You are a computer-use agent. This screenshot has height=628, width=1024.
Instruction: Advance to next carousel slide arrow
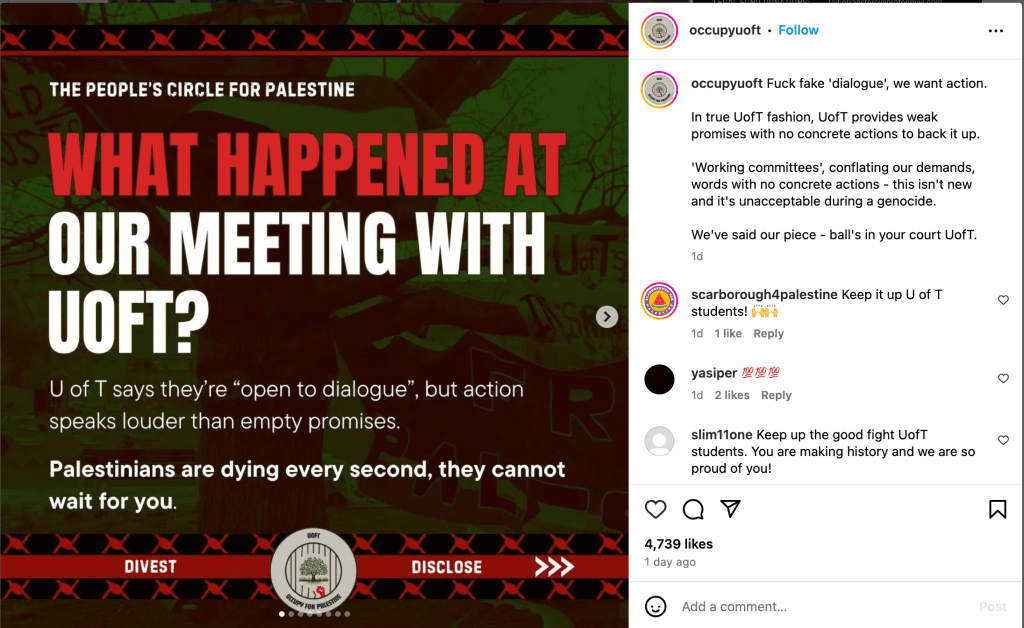tap(607, 317)
